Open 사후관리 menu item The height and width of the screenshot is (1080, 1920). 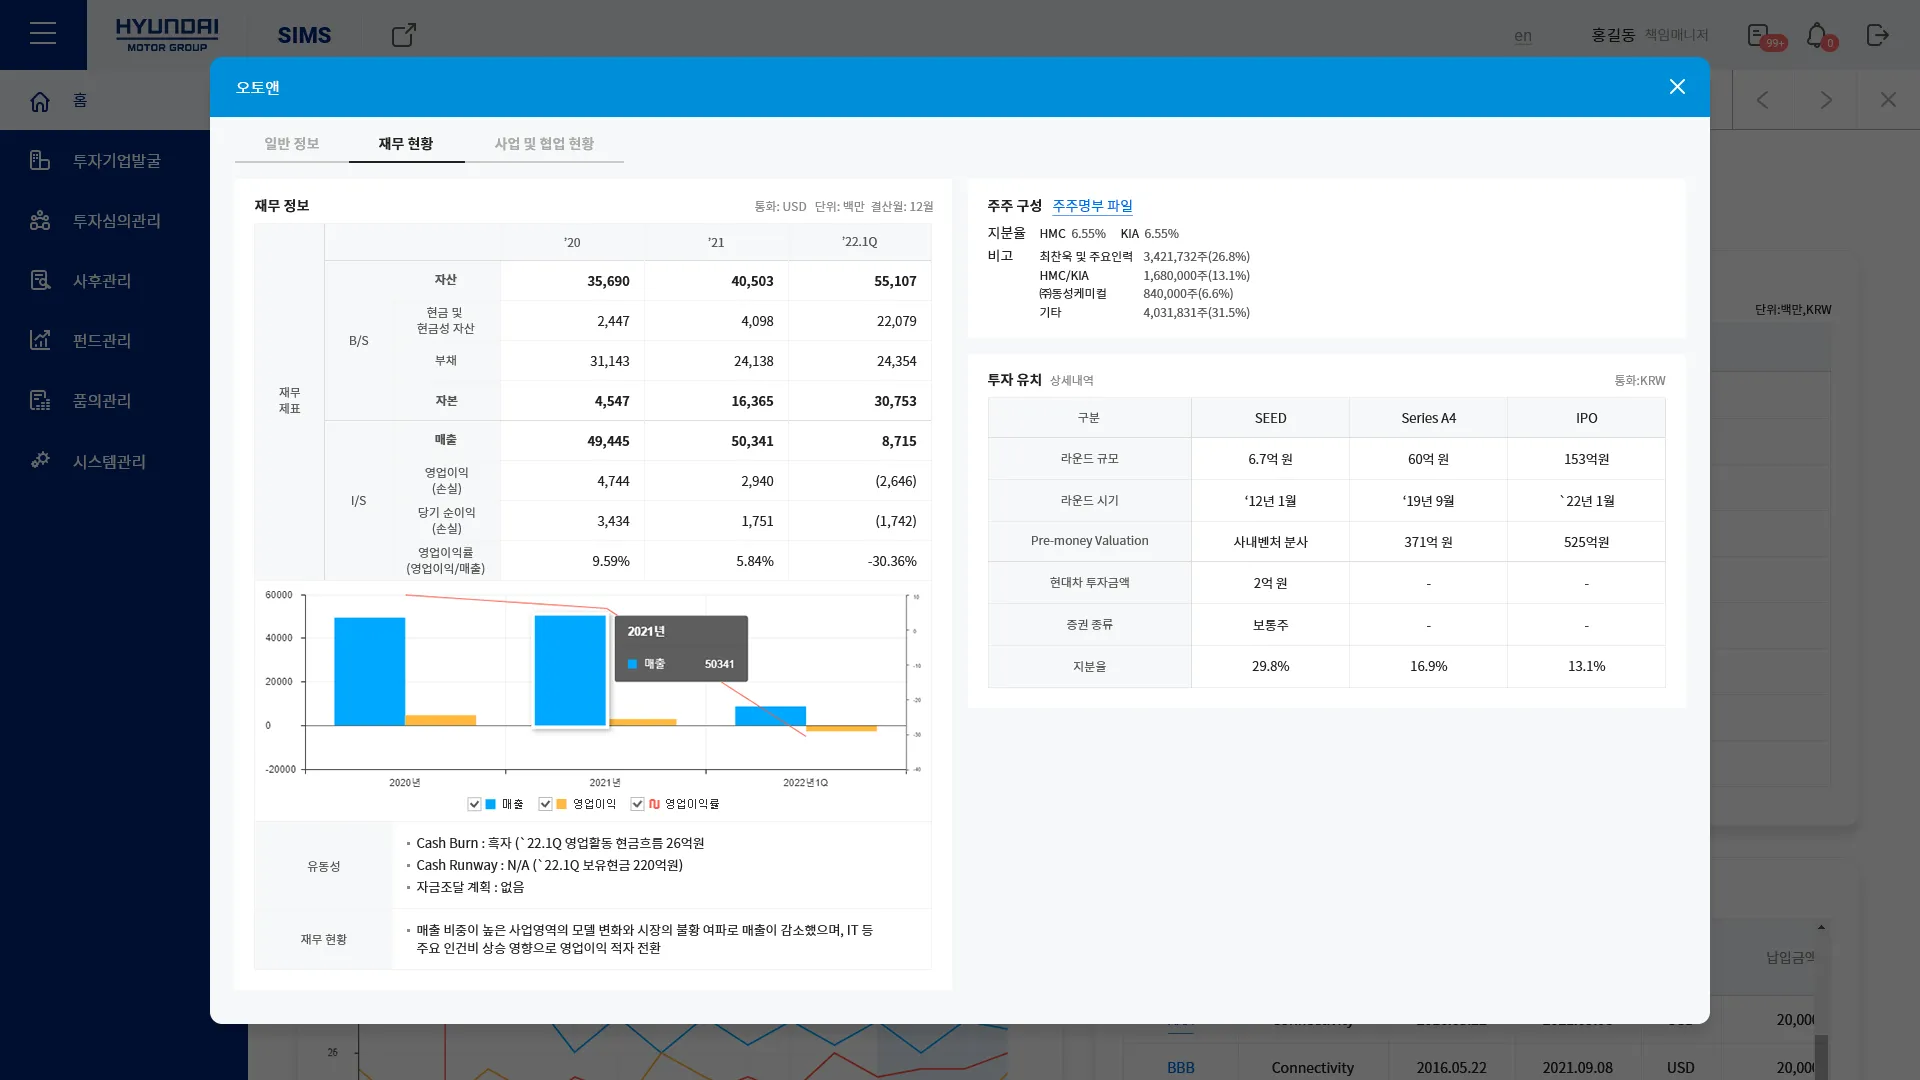click(102, 281)
